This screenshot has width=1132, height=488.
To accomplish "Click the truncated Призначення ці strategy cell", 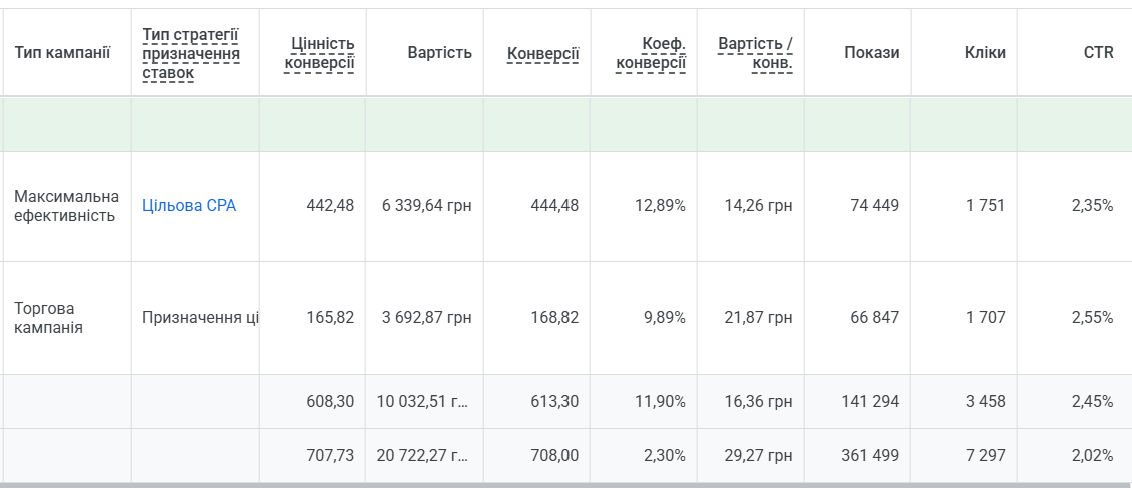I will [200, 318].
